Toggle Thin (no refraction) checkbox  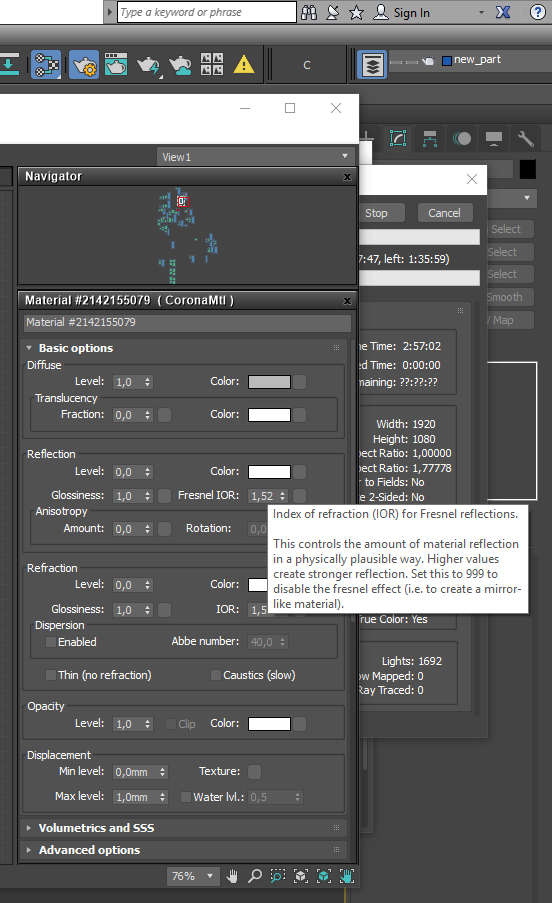[x=51, y=675]
